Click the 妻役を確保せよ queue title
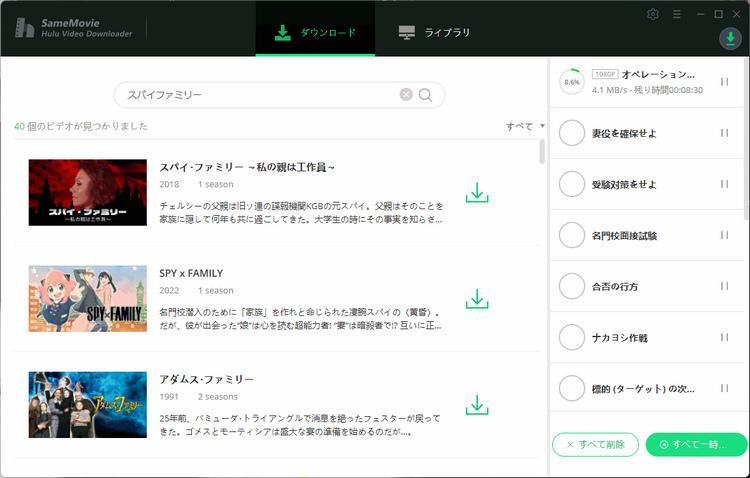 point(624,133)
